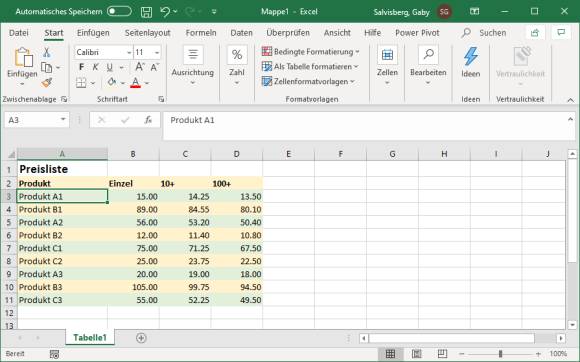
Task: Open the Zwischenablage dialog launcher
Action: click(x=64, y=99)
